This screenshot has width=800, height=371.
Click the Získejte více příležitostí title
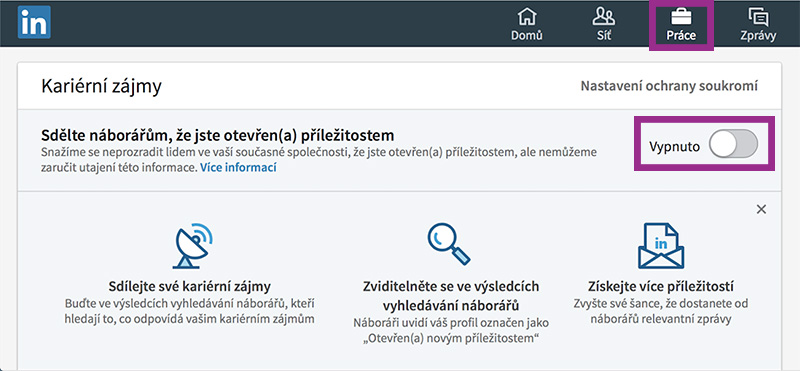click(x=661, y=285)
